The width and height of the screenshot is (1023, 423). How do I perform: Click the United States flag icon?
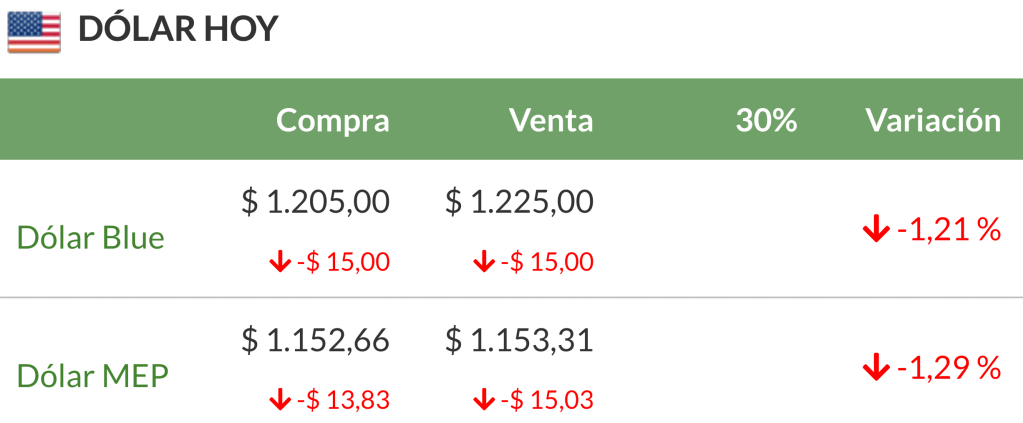click(34, 30)
